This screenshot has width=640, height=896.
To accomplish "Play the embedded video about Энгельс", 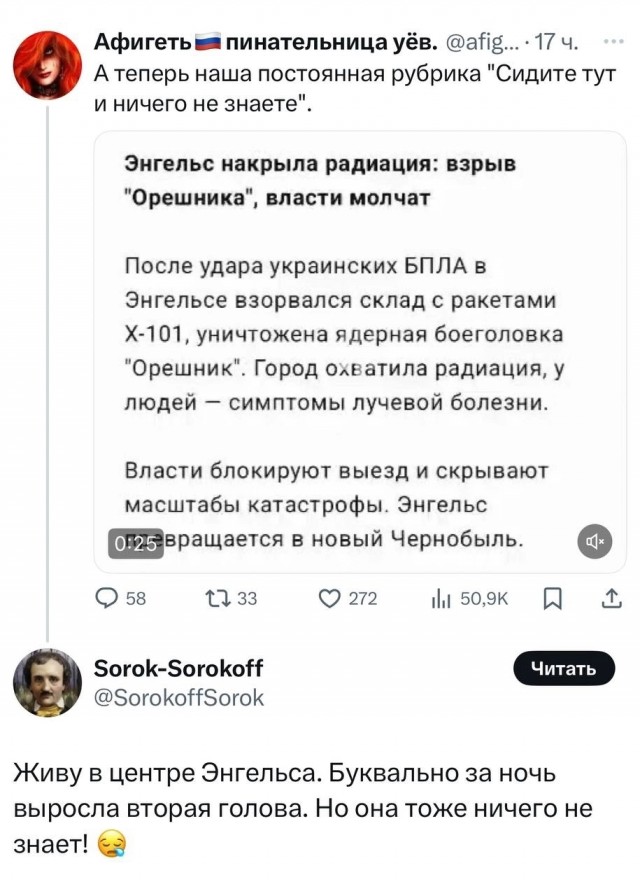I will point(360,351).
